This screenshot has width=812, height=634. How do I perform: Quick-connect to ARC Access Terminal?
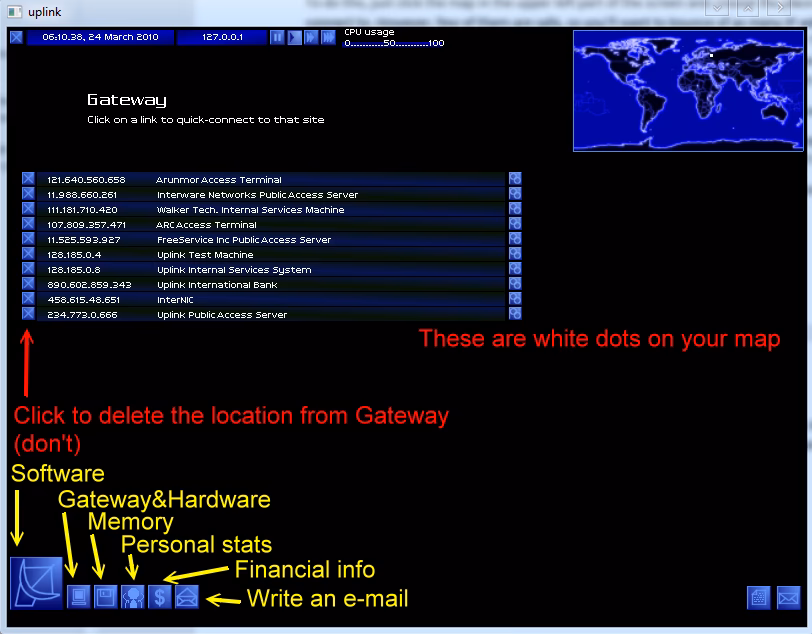[x=271, y=224]
